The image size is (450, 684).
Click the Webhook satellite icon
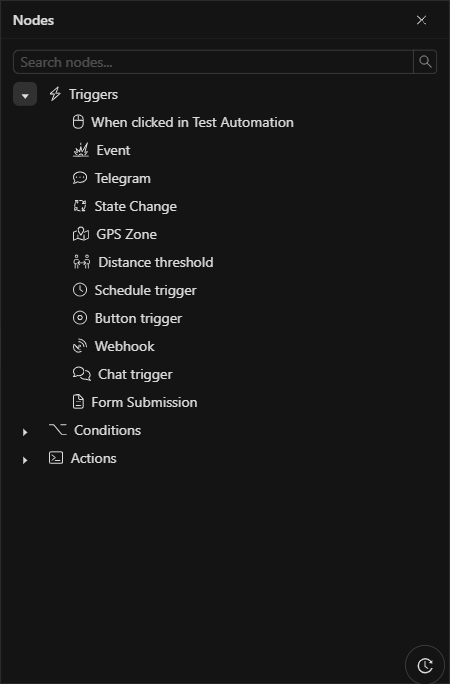pyautogui.click(x=80, y=346)
